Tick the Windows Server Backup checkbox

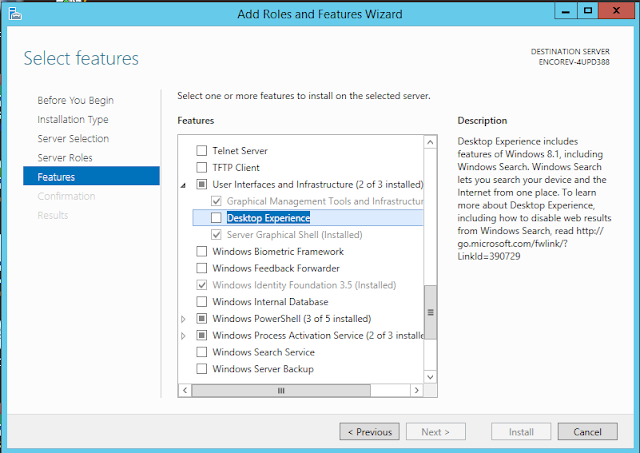pyautogui.click(x=202, y=369)
